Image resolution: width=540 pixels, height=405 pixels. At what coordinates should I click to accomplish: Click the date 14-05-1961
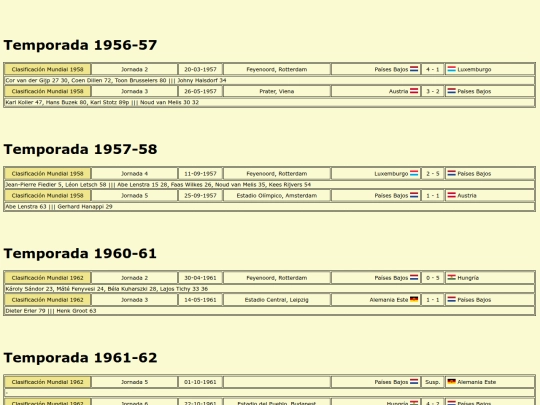point(200,300)
